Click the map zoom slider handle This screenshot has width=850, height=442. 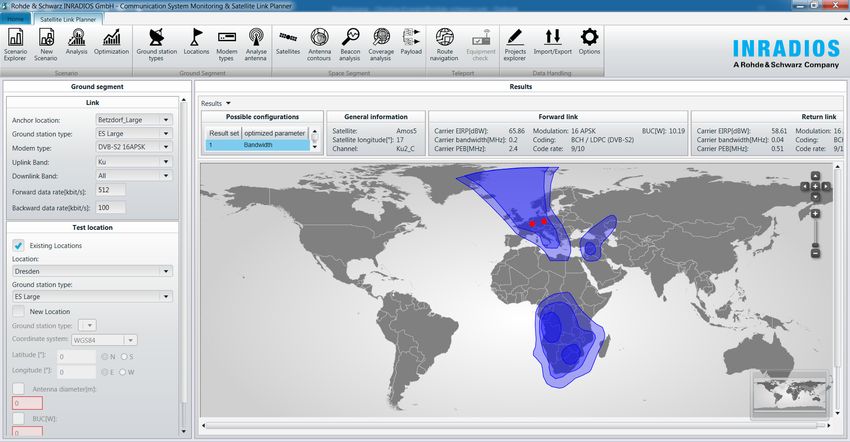[x=815, y=245]
